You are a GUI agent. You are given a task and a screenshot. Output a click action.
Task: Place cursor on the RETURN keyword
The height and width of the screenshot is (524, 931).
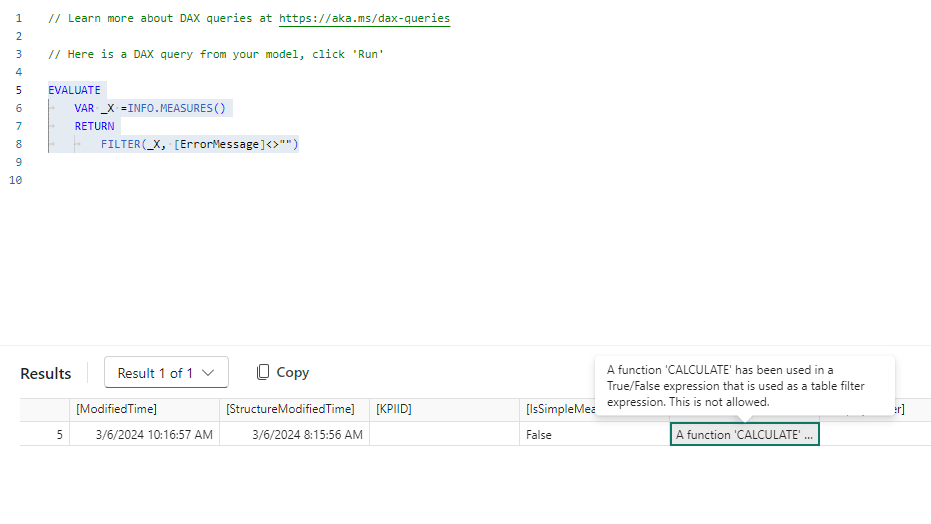[94, 126]
